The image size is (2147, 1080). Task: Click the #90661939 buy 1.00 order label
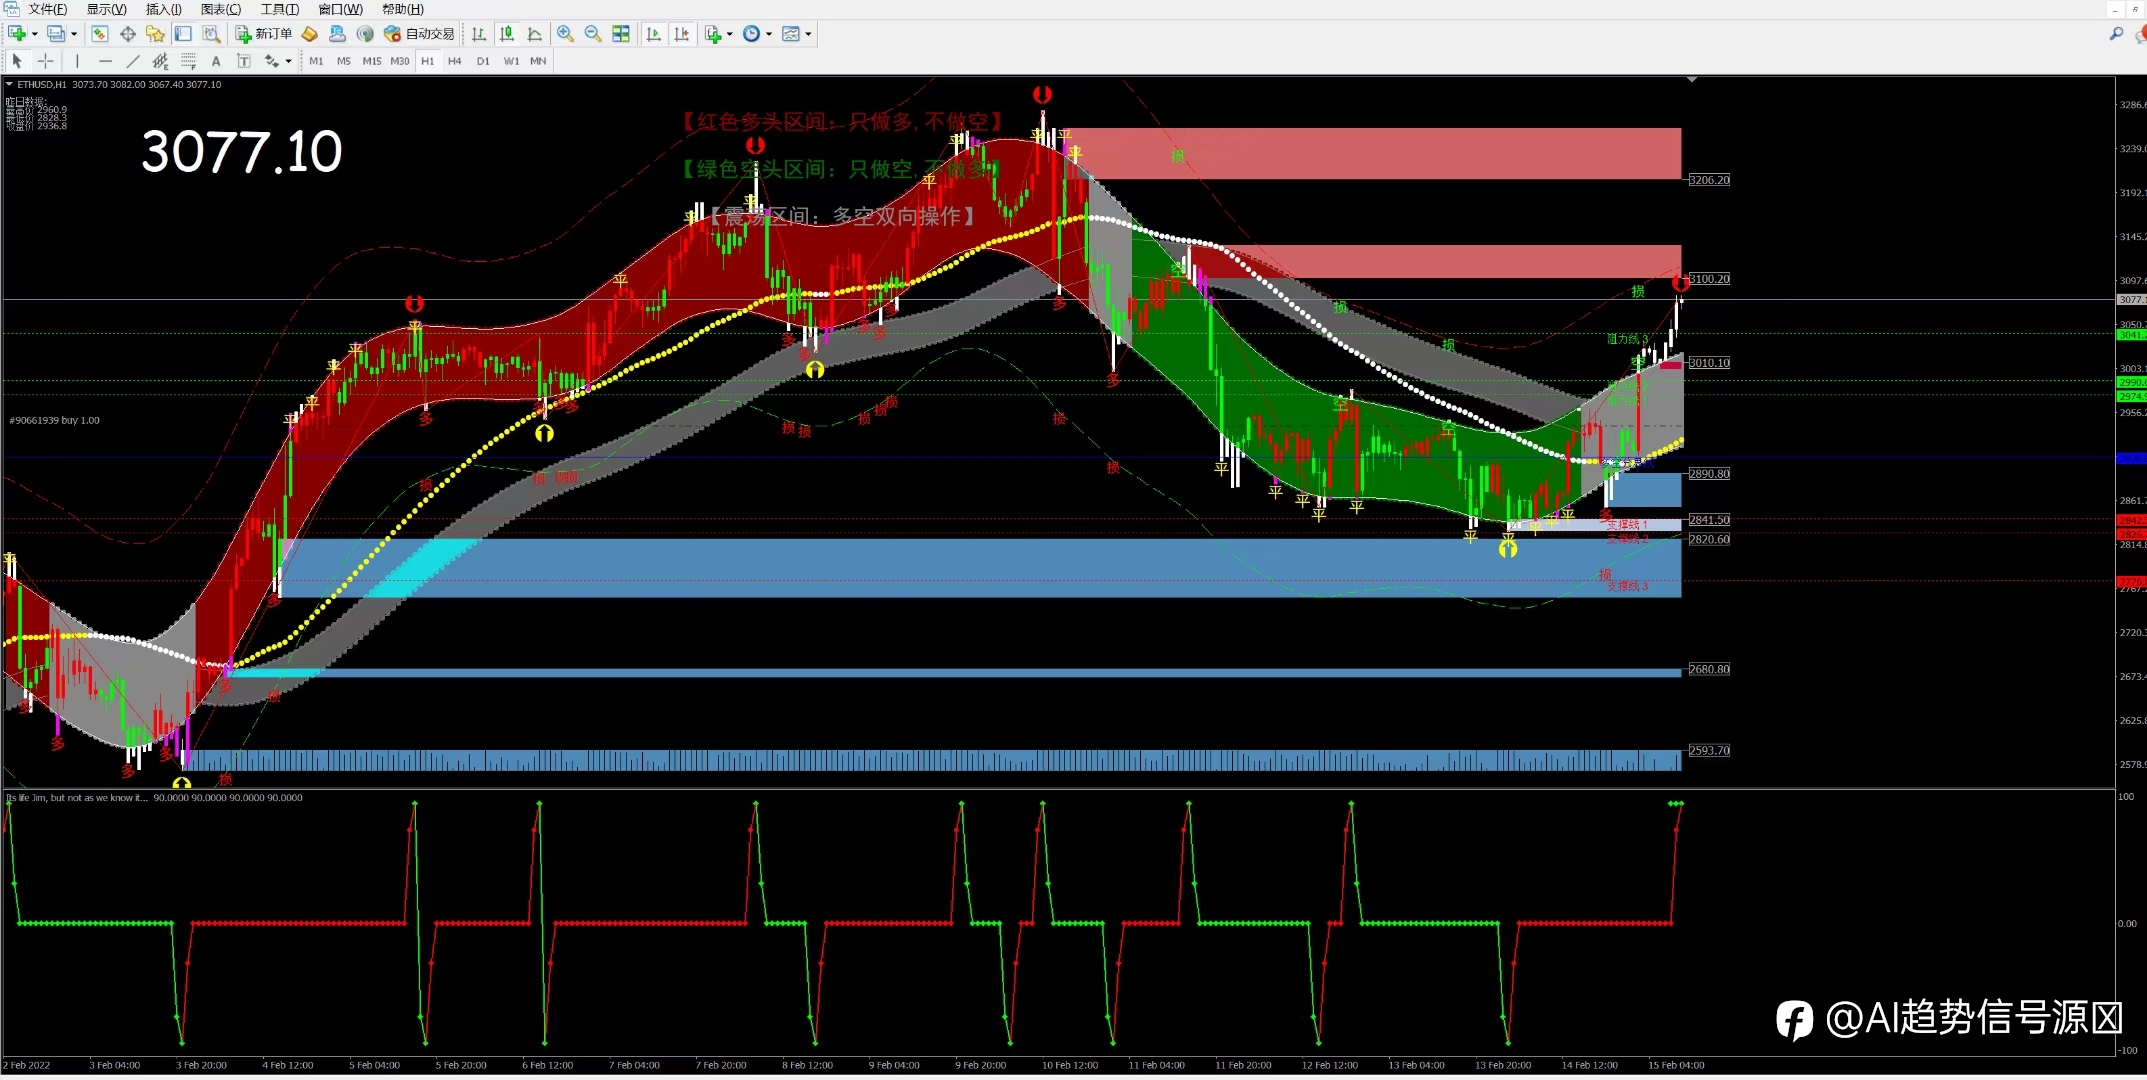54,420
